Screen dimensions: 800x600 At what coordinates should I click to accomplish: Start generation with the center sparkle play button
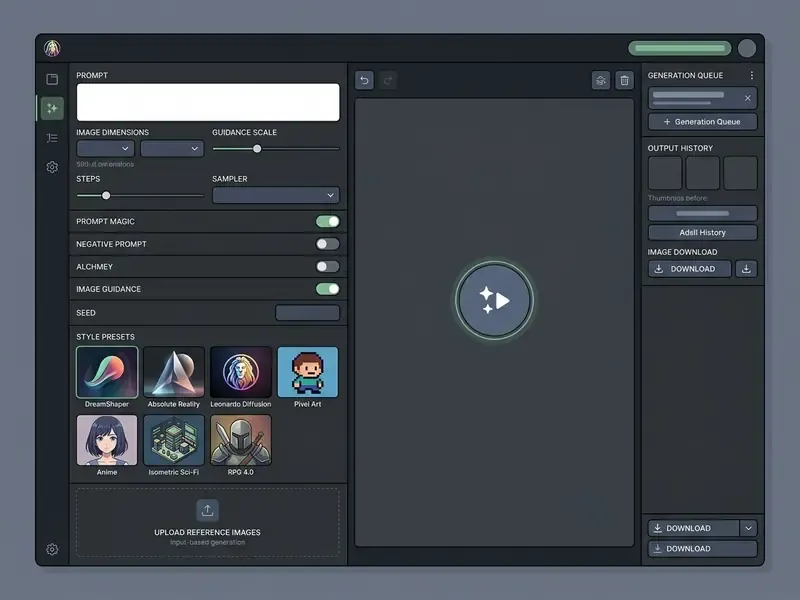pos(494,300)
